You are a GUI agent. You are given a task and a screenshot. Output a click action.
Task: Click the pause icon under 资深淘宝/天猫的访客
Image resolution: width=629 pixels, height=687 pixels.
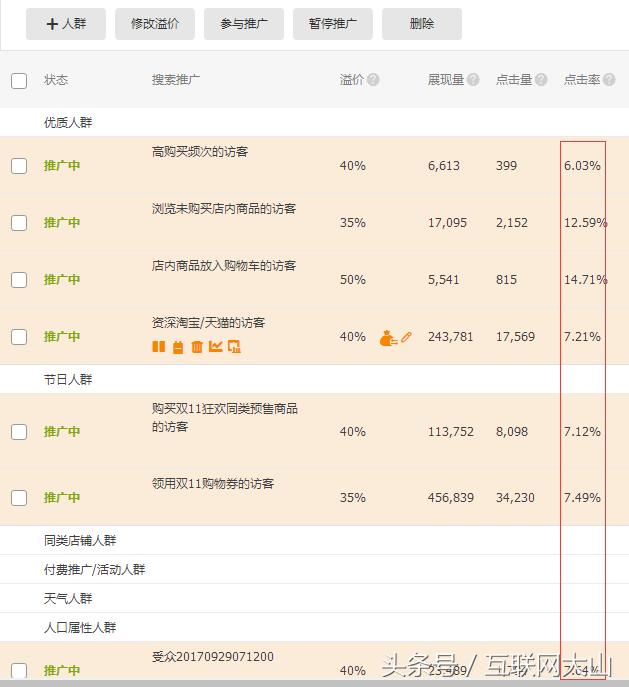[159, 347]
